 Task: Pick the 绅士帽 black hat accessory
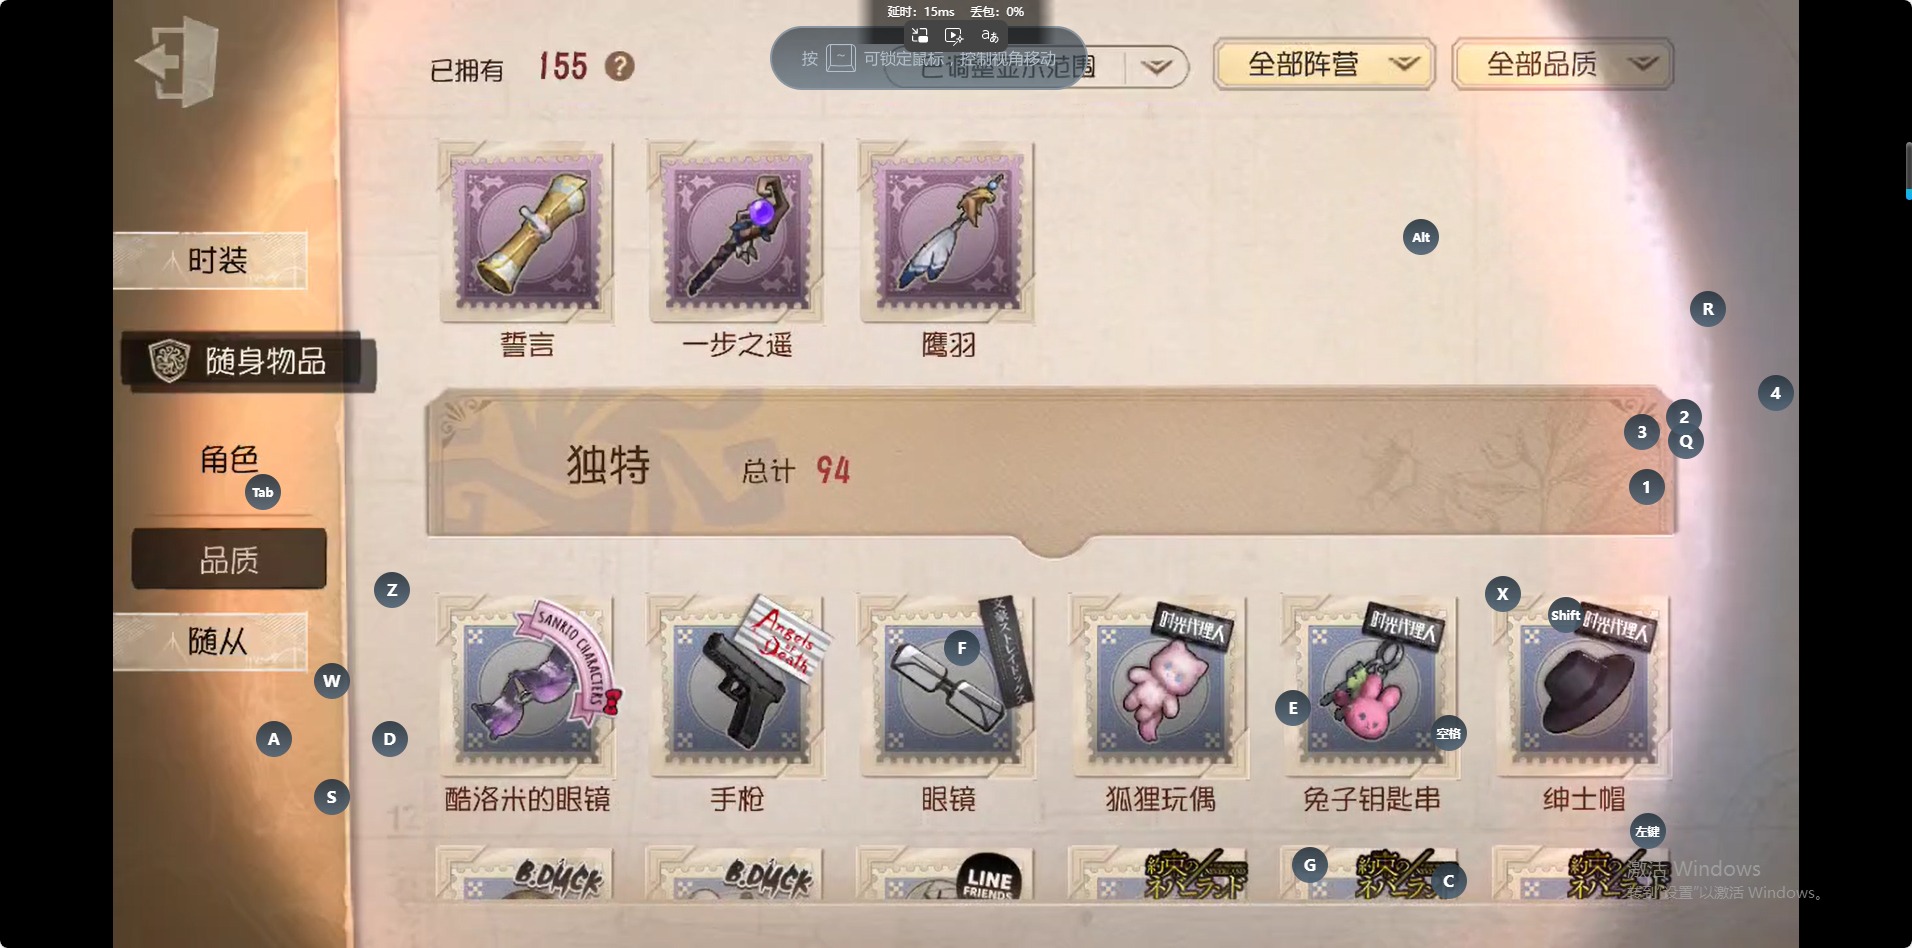1583,686
